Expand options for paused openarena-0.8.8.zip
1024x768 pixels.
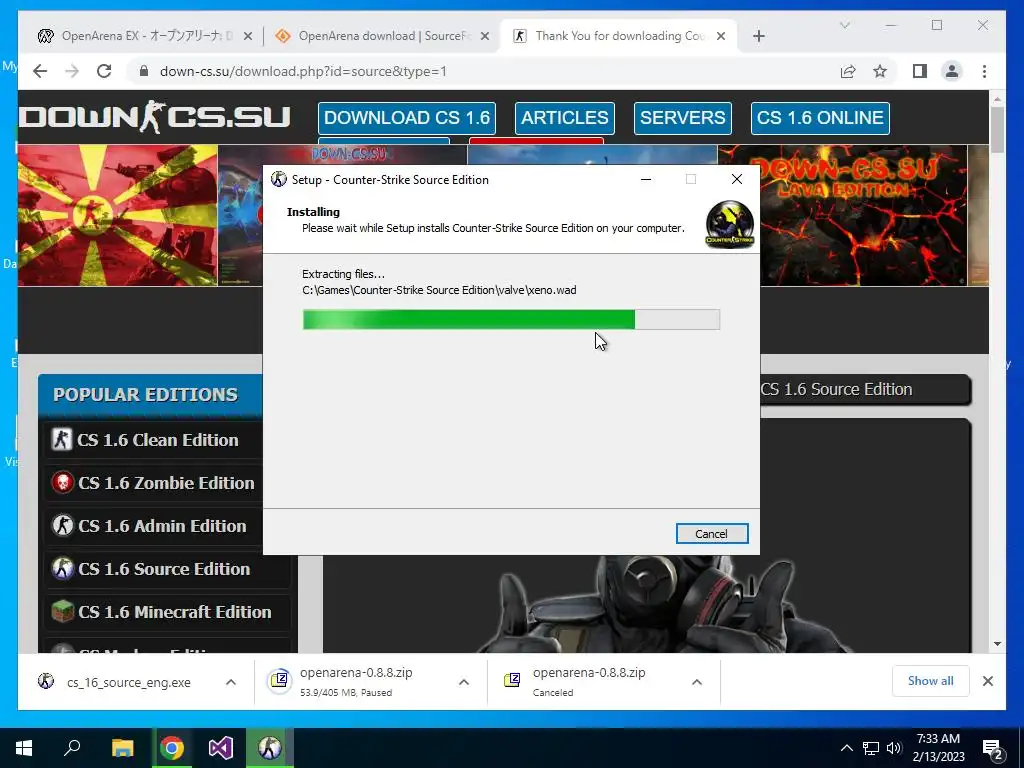pos(464,682)
